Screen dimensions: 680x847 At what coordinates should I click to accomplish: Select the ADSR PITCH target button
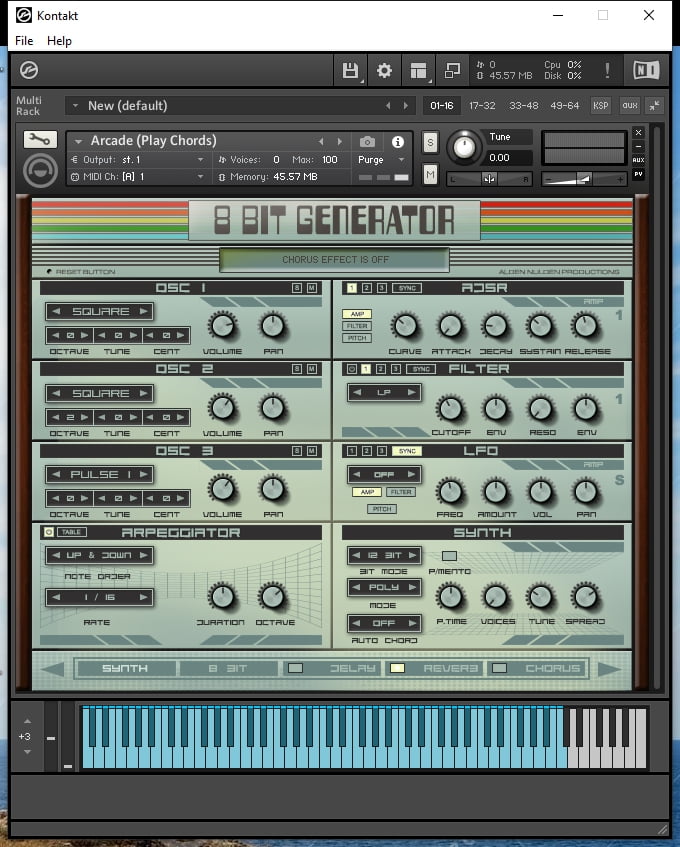coord(357,338)
